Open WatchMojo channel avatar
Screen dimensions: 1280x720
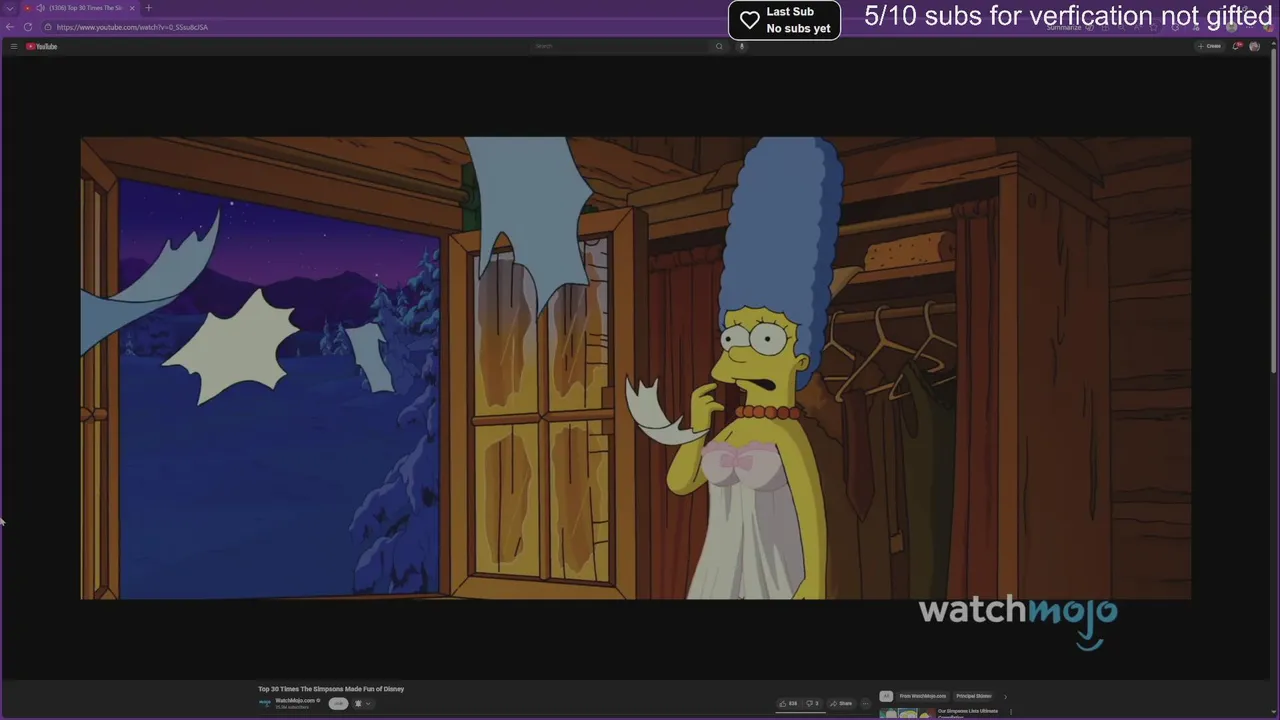click(x=265, y=703)
